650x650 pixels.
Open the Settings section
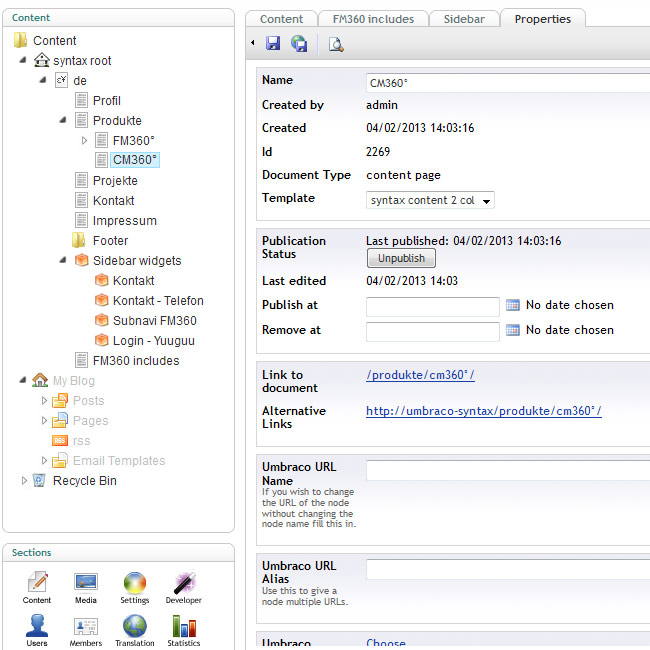click(135, 588)
